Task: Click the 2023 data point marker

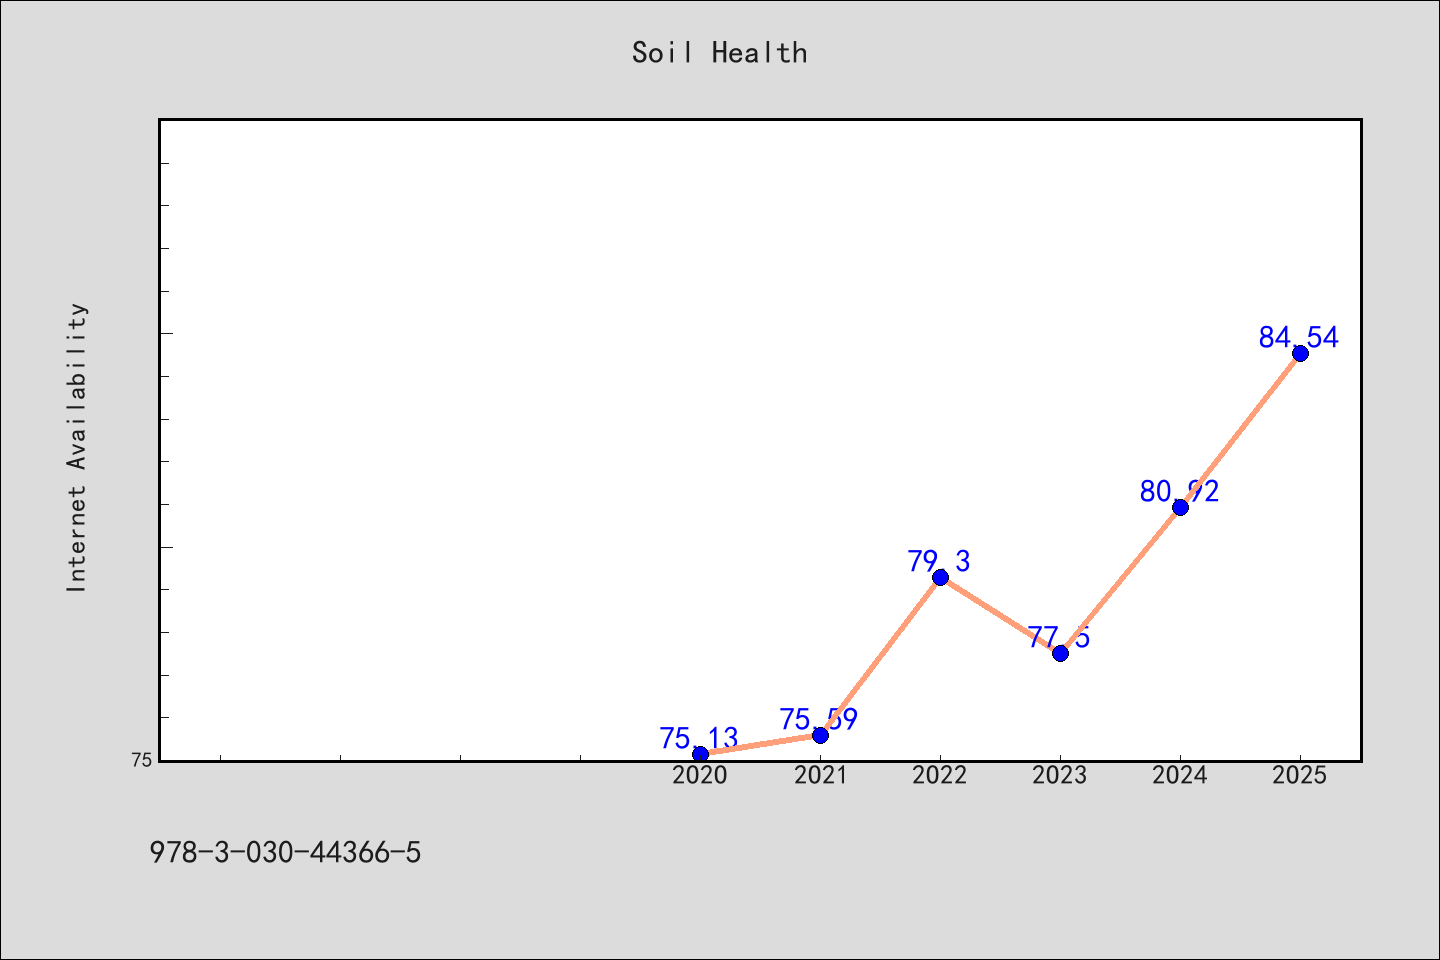Action: coord(1060,653)
